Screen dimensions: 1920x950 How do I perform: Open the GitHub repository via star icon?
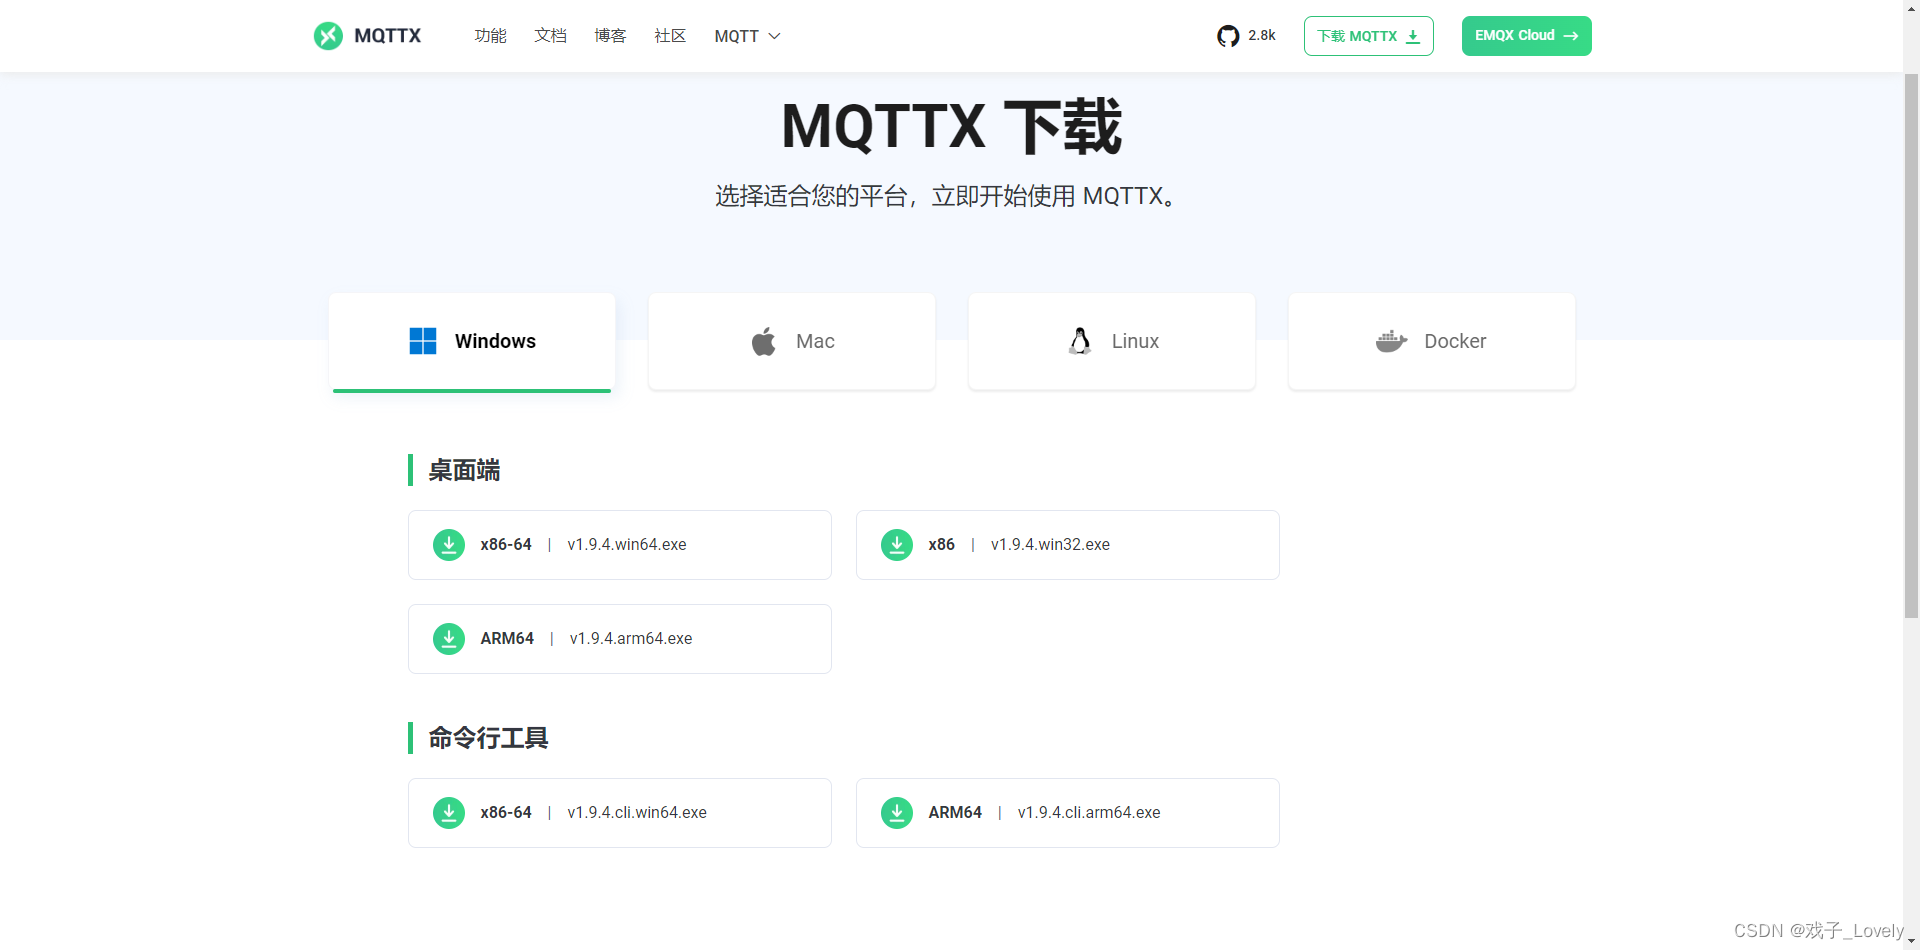click(x=1228, y=35)
